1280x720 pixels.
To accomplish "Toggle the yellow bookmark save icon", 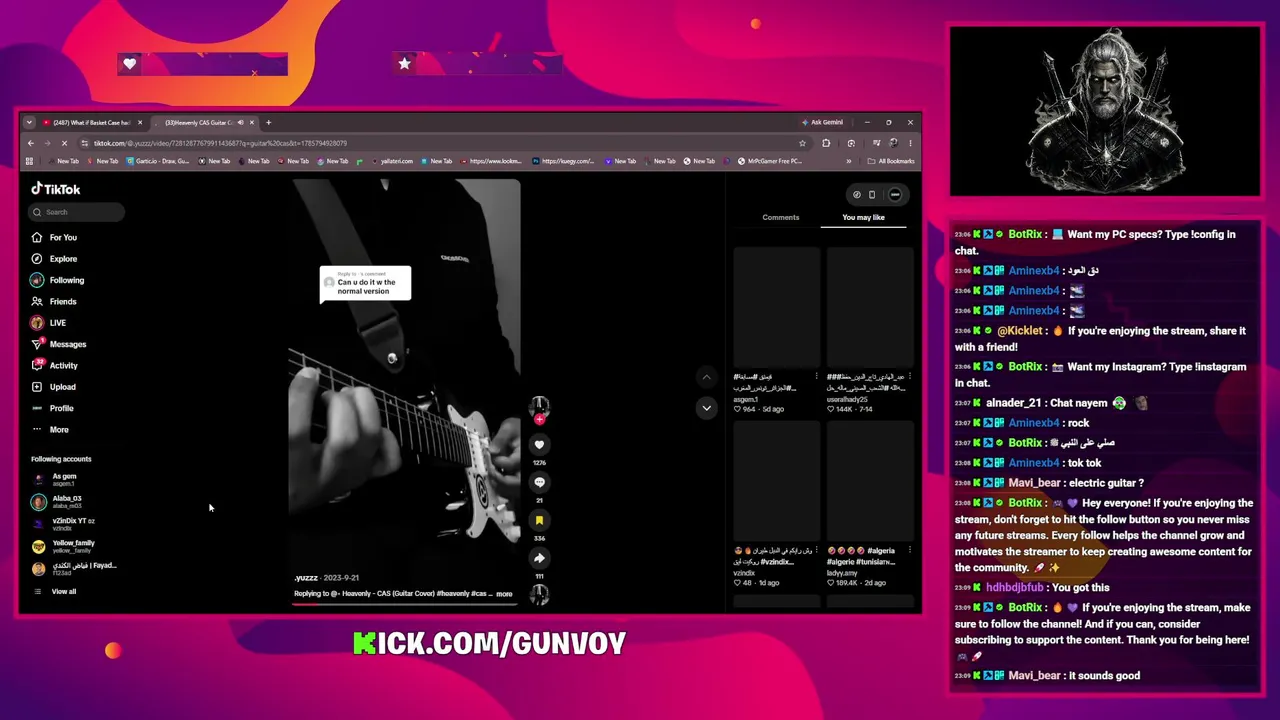I will (x=539, y=521).
